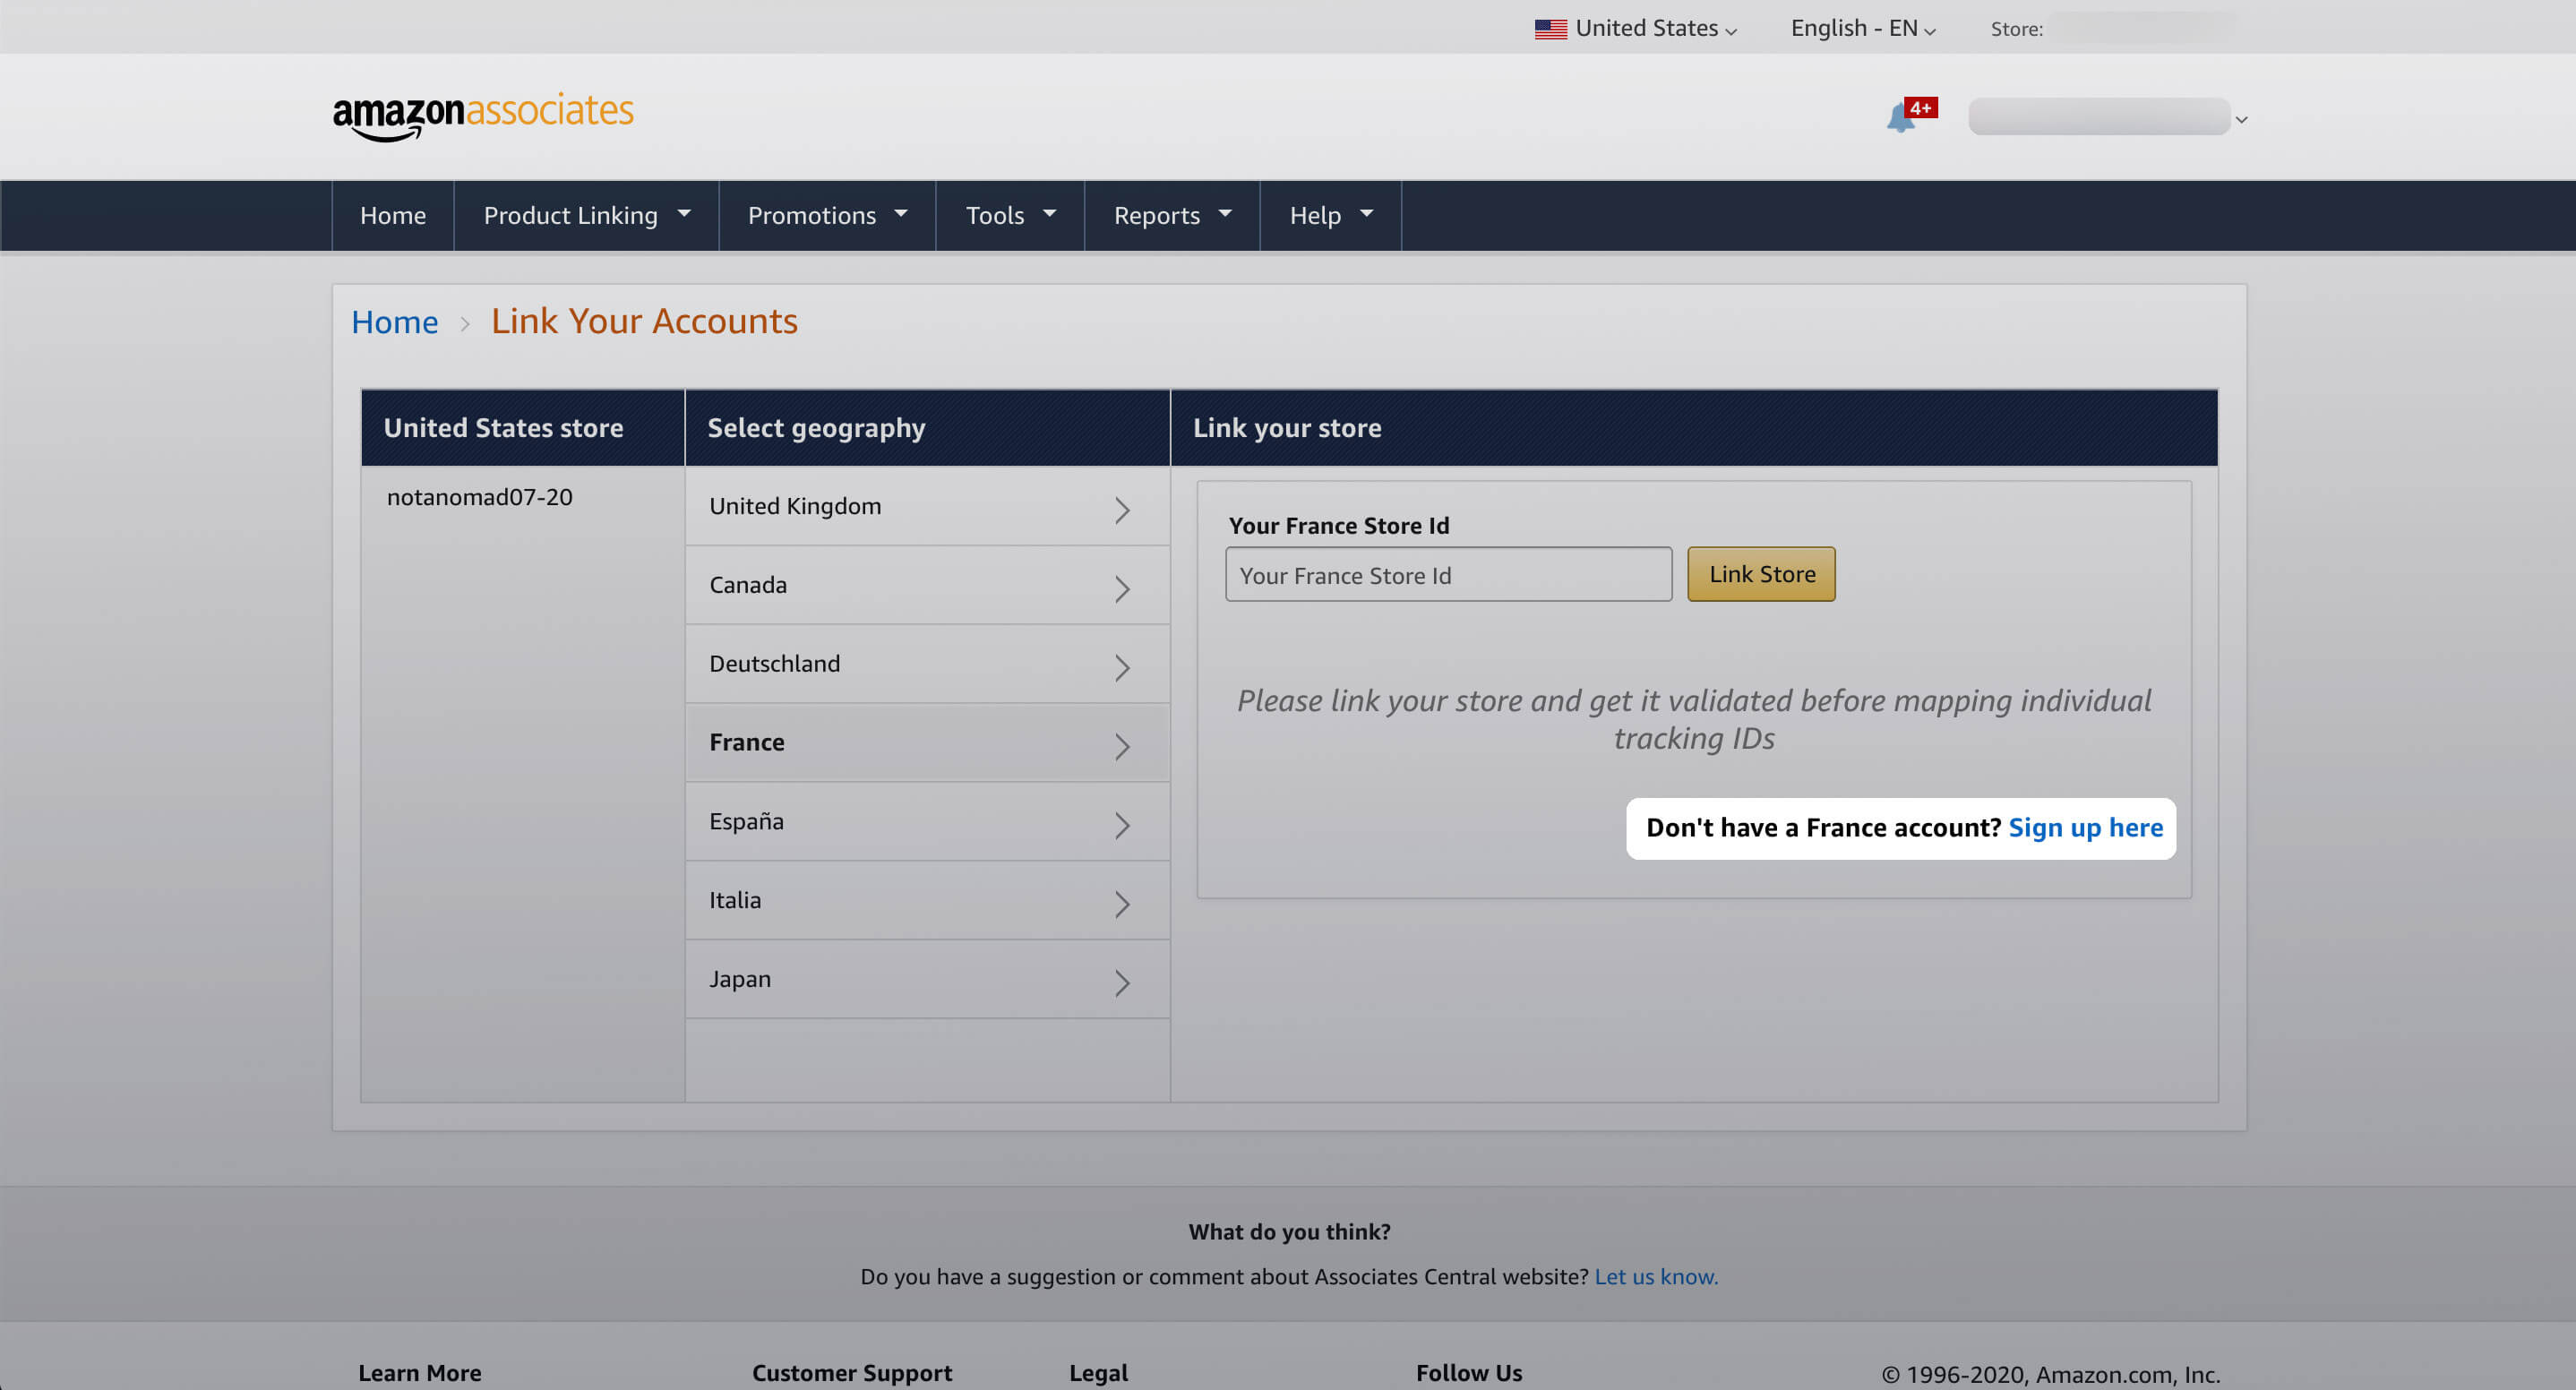Click the Home breadcrumb link
The height and width of the screenshot is (1390, 2576).
pos(394,322)
